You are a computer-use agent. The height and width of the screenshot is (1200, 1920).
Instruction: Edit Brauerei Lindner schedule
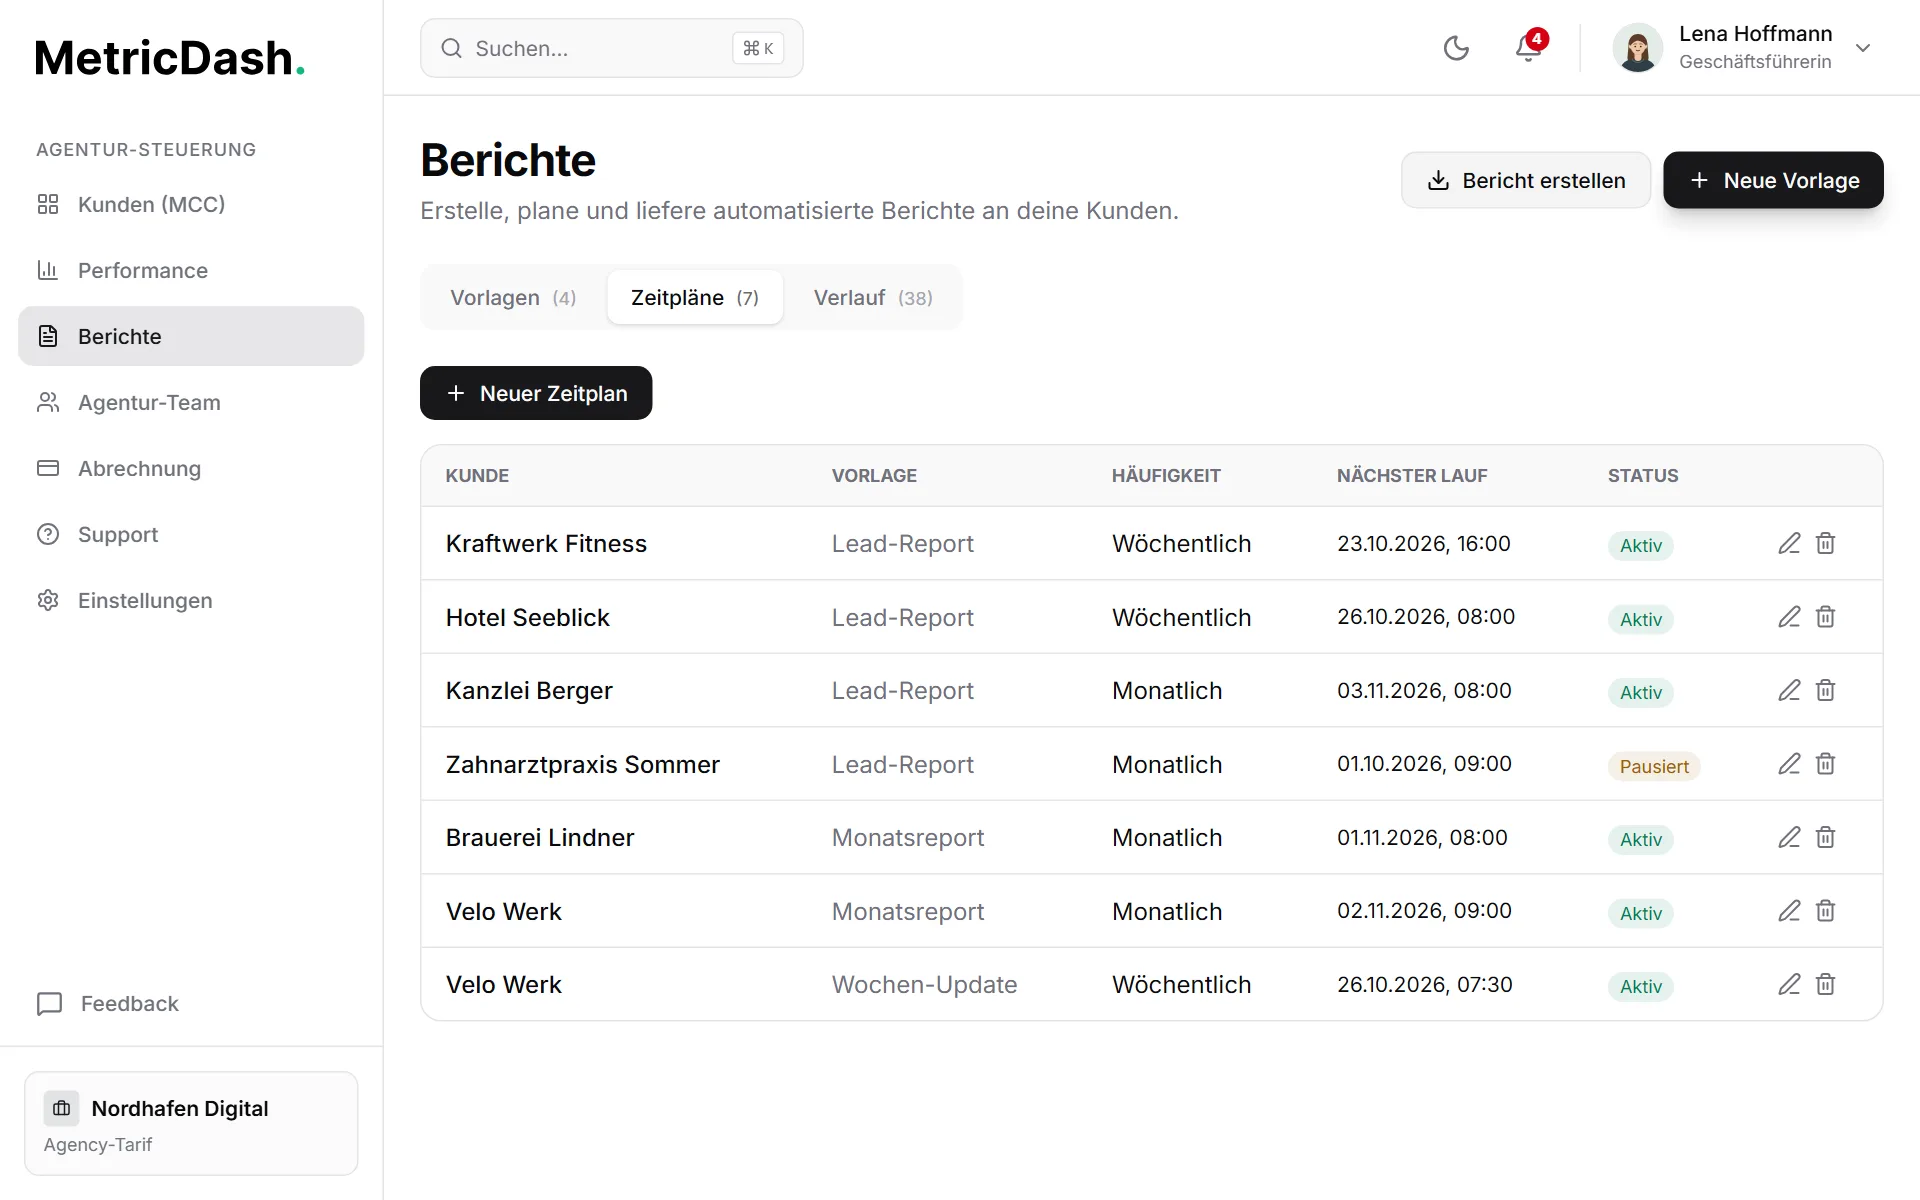[x=1789, y=837]
